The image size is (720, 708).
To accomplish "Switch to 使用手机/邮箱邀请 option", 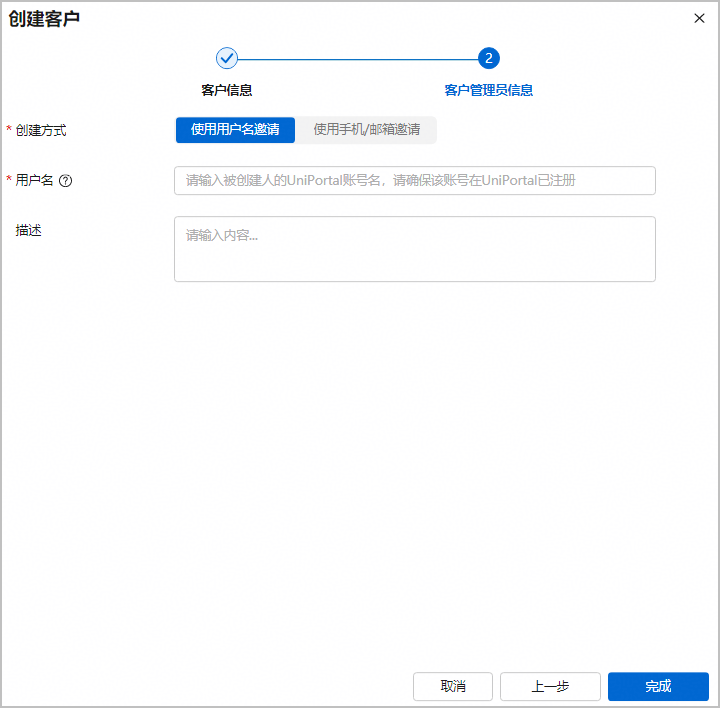I will coord(366,130).
